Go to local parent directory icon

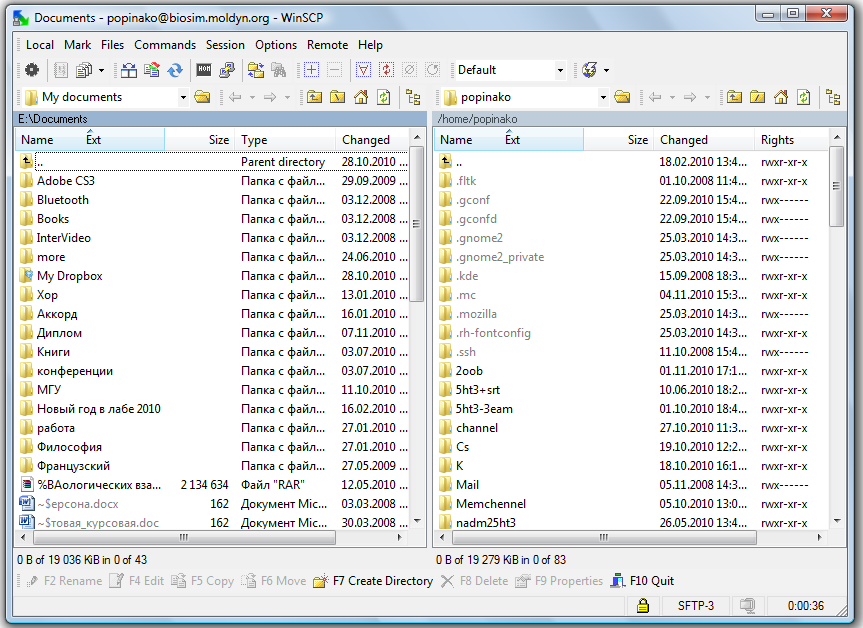[315, 97]
